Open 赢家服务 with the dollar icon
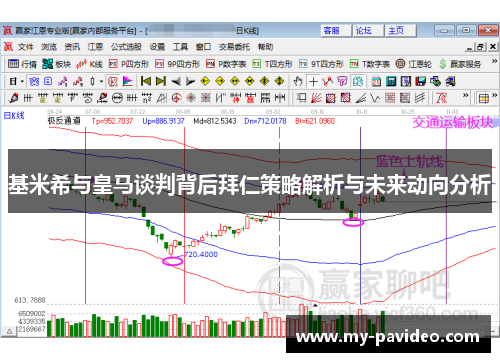Viewport: 500px width, 362px height. pos(460,64)
